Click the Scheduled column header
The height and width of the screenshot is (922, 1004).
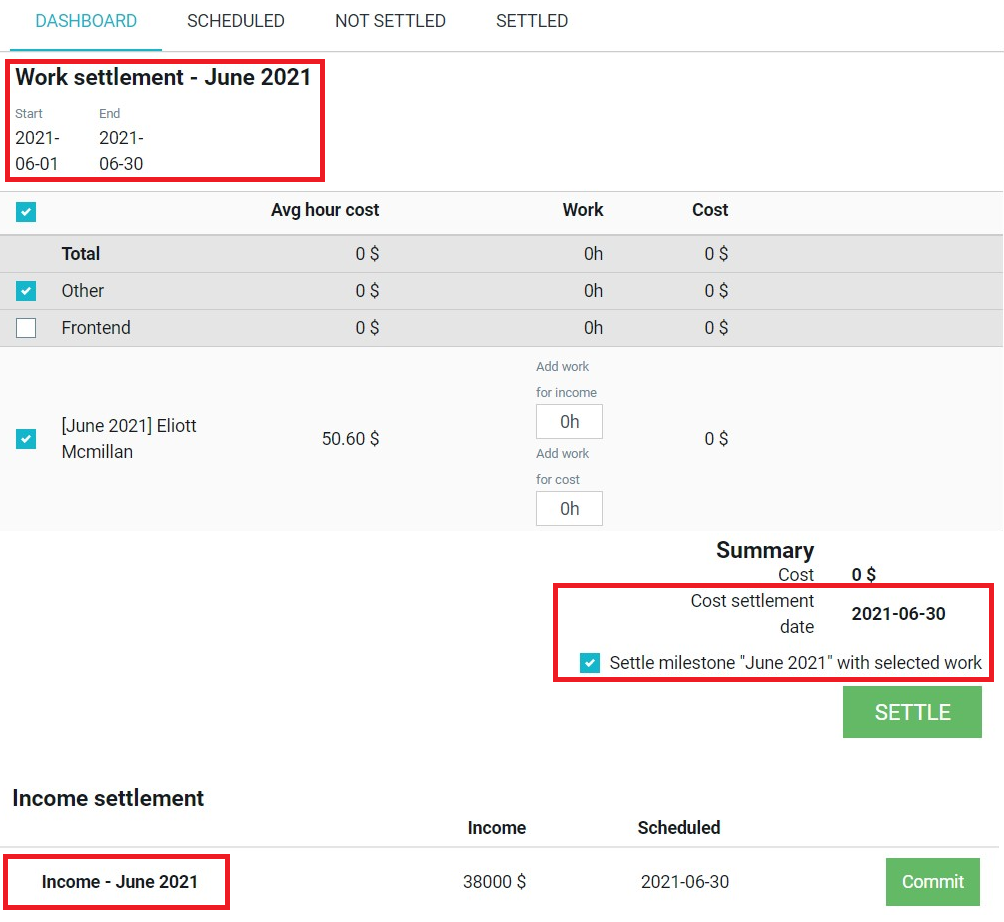point(679,827)
